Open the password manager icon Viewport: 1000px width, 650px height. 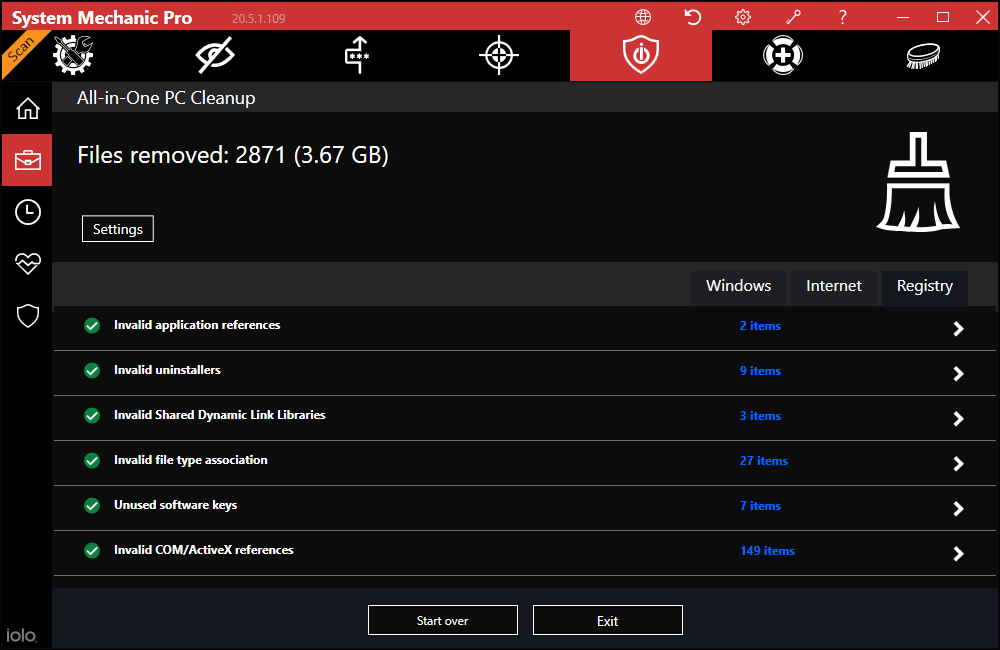pyautogui.click(x=357, y=55)
